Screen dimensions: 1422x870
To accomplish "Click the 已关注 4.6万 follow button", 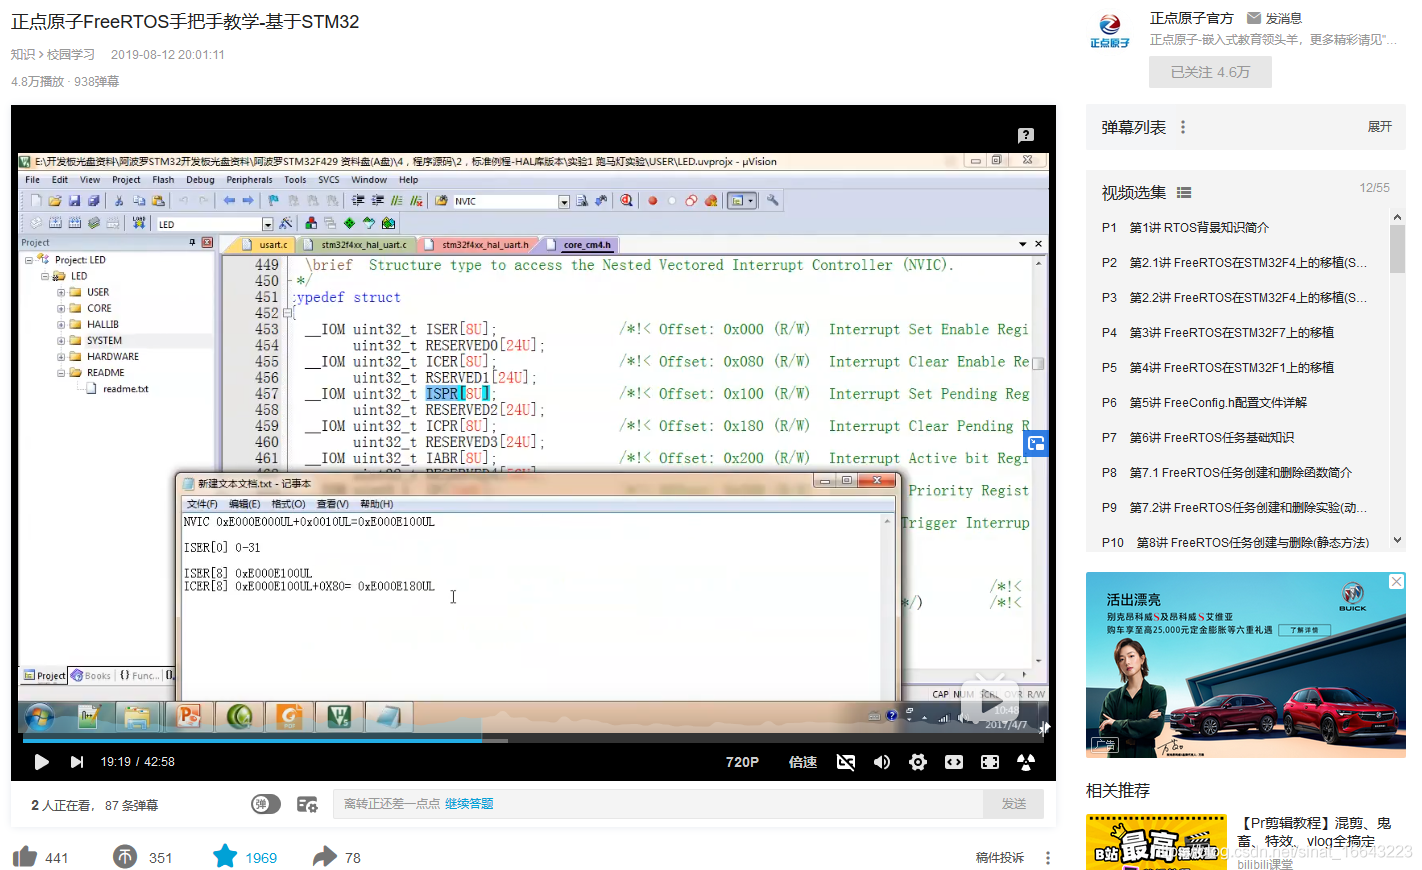I will tap(1210, 72).
